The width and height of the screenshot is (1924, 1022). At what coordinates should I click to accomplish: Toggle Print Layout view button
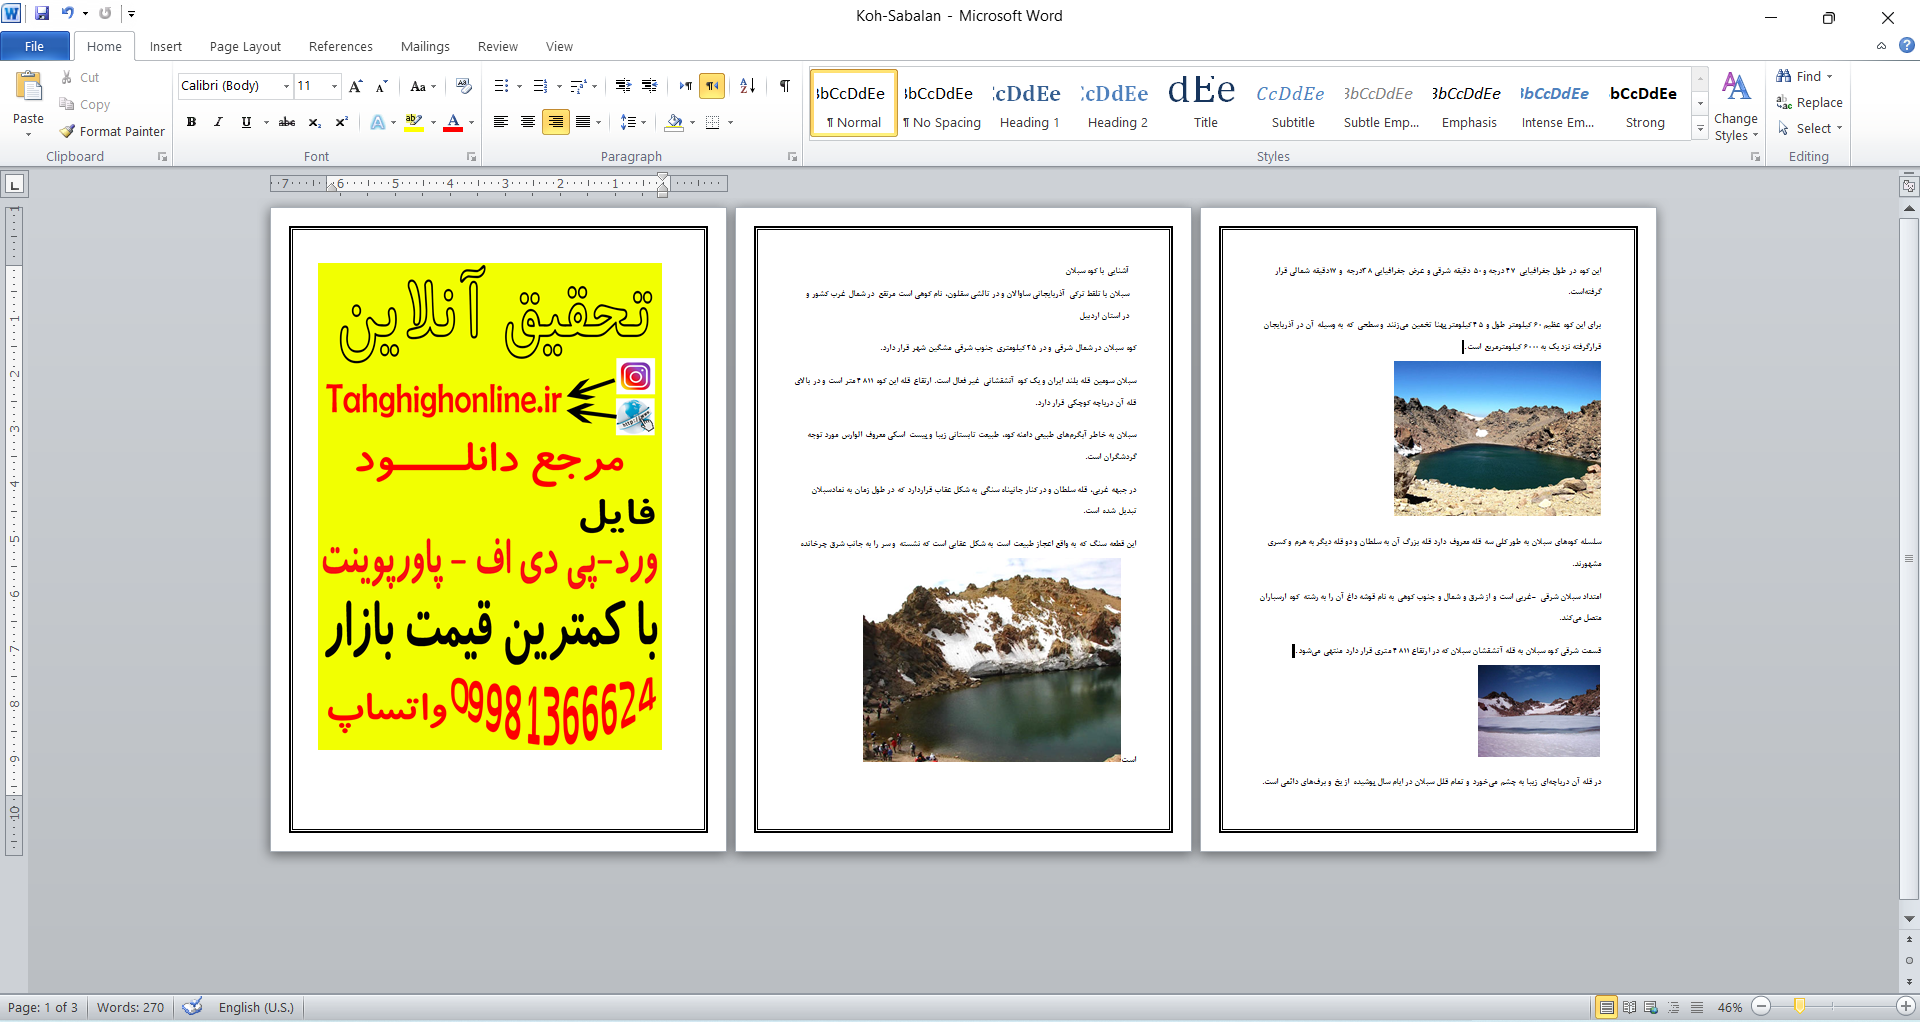pos(1606,1007)
